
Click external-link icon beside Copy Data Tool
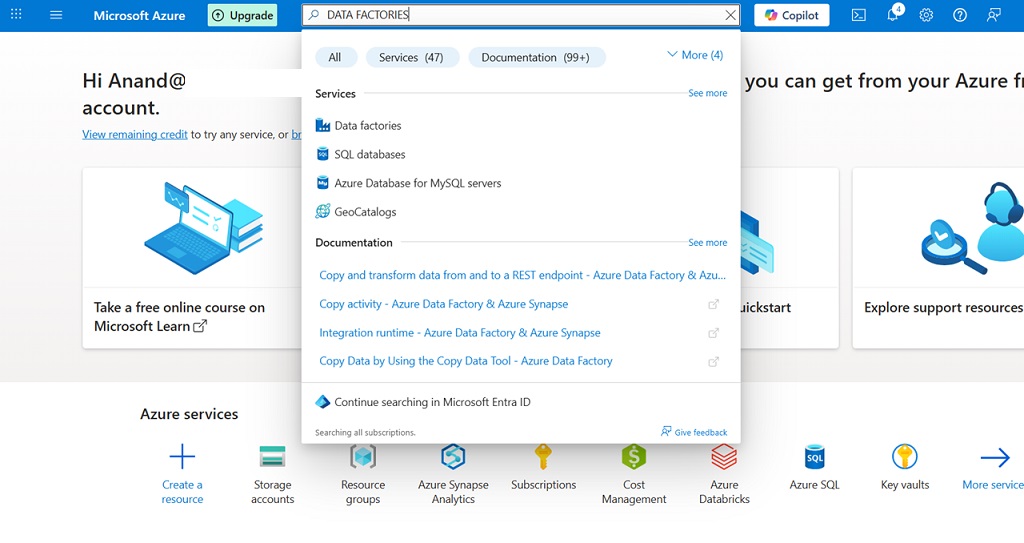(x=714, y=362)
